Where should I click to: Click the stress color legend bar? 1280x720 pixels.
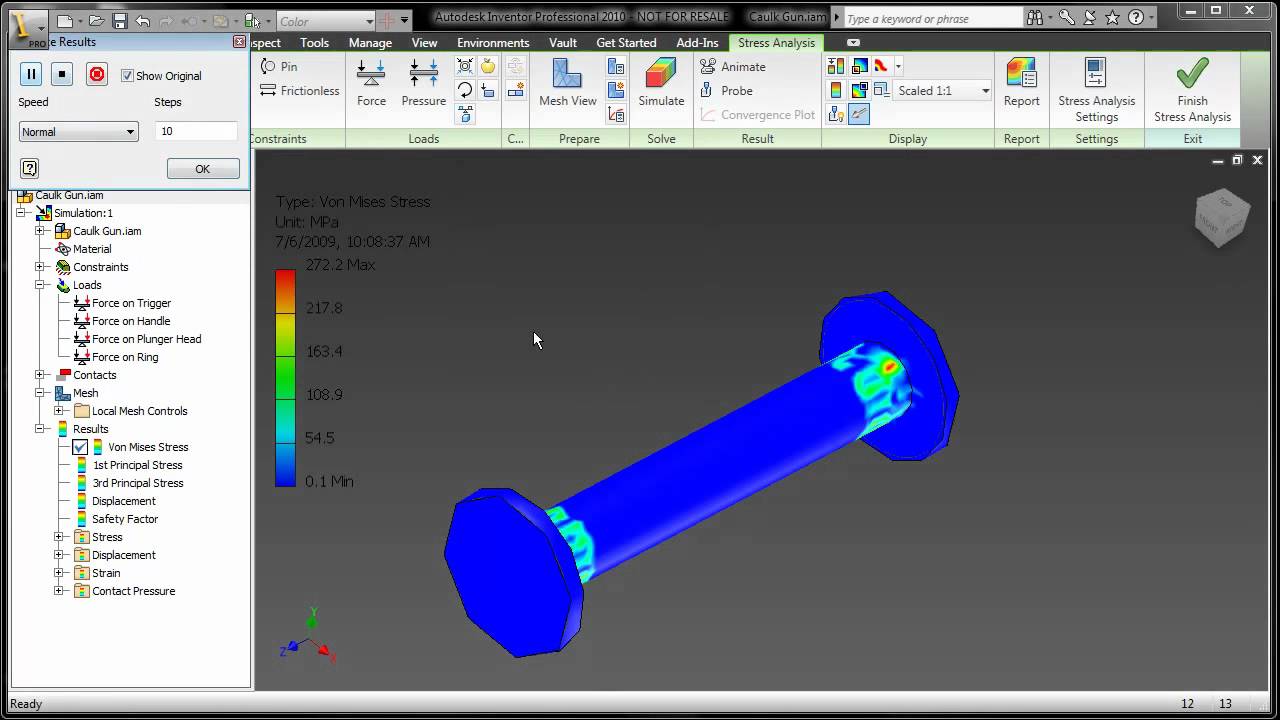pyautogui.click(x=285, y=378)
